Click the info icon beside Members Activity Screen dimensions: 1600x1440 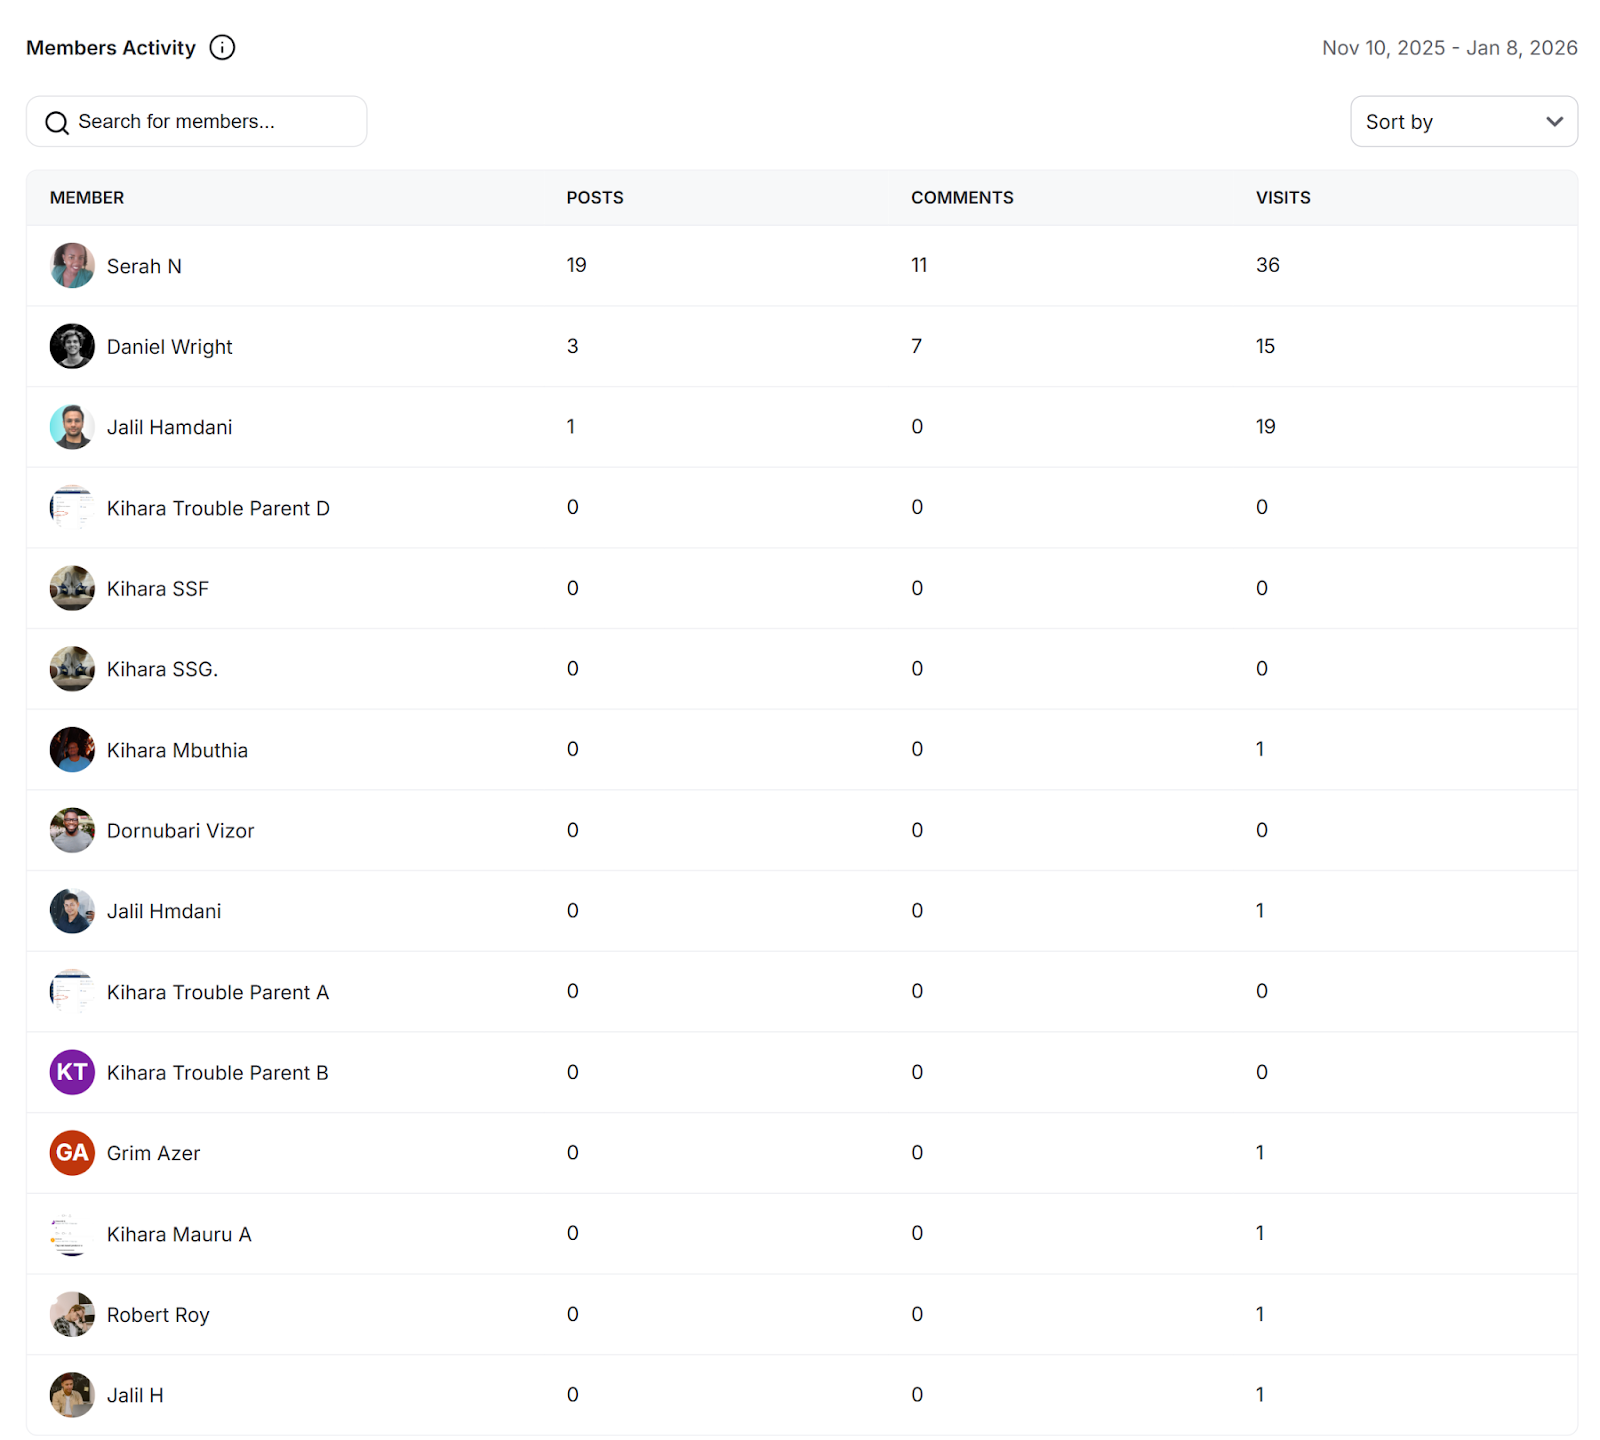tap(222, 48)
